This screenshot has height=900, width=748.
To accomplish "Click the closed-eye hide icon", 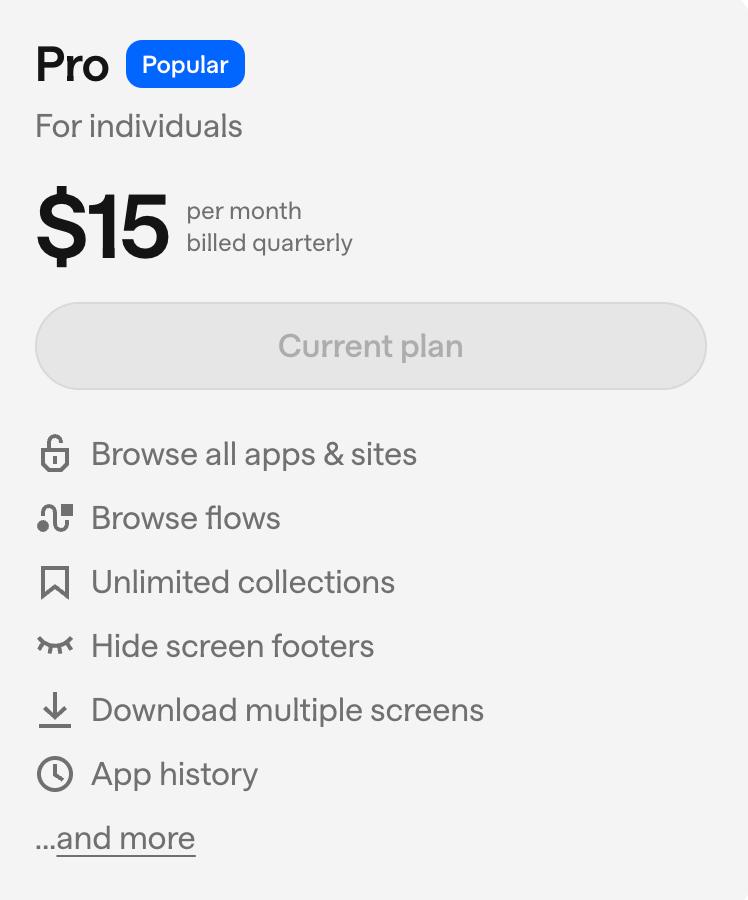I will [55, 645].
